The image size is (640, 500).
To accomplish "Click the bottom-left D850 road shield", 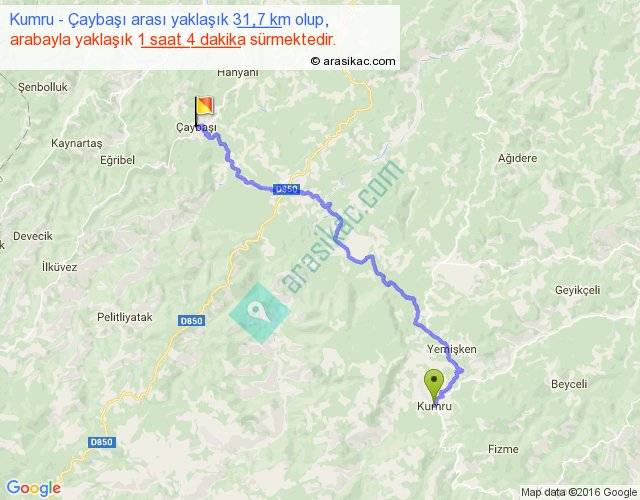I will pos(101,442).
